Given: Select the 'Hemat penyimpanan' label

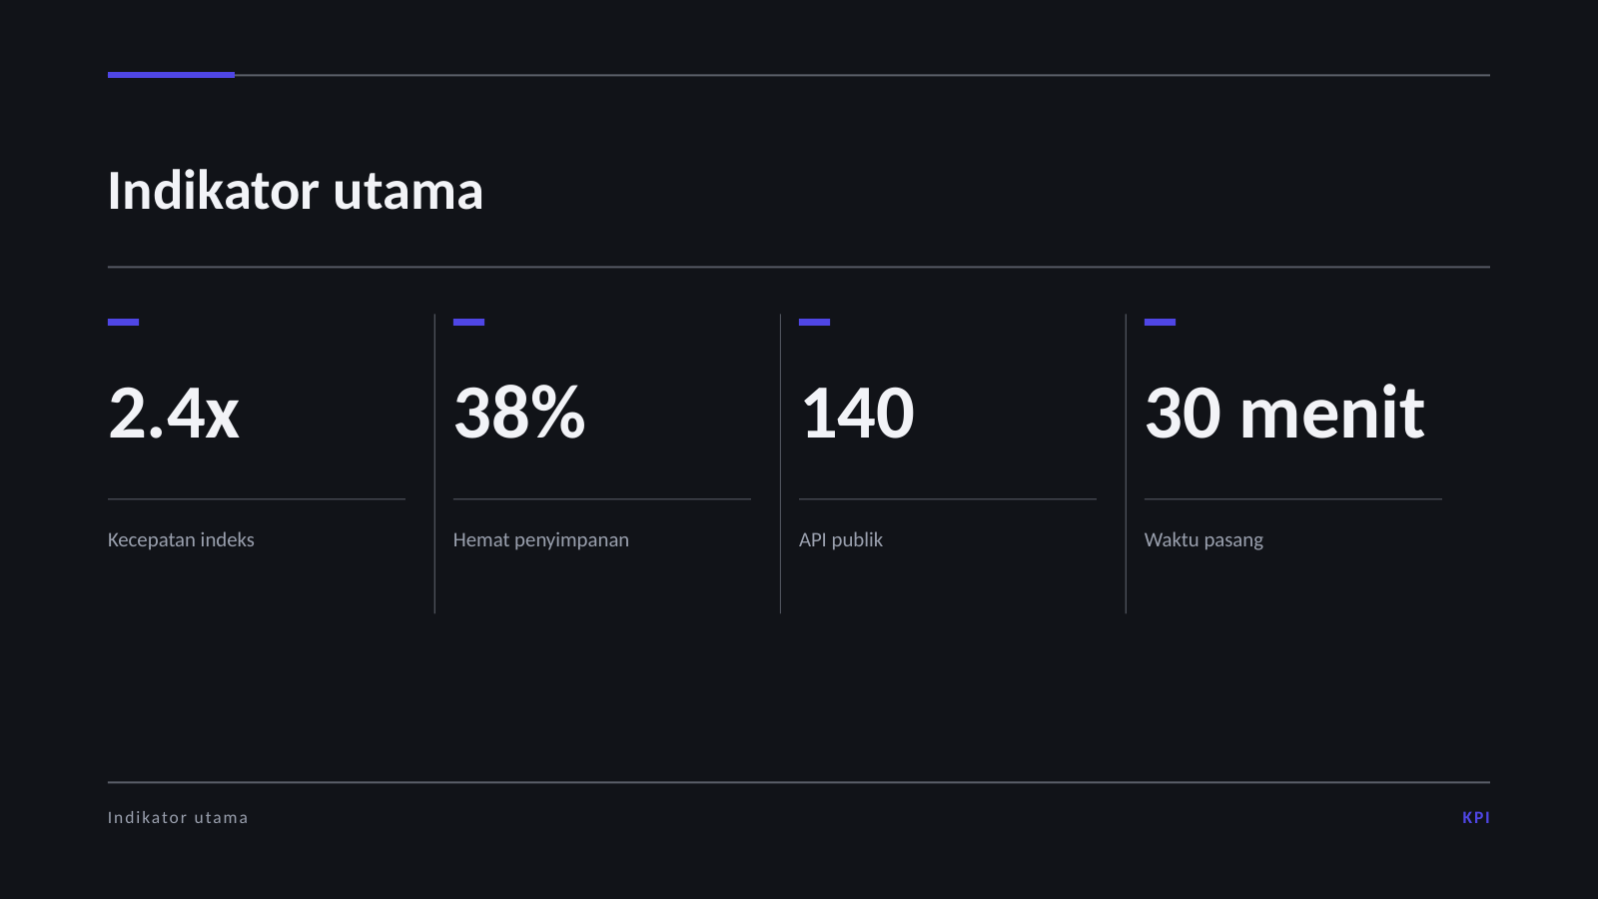Looking at the screenshot, I should [x=541, y=540].
